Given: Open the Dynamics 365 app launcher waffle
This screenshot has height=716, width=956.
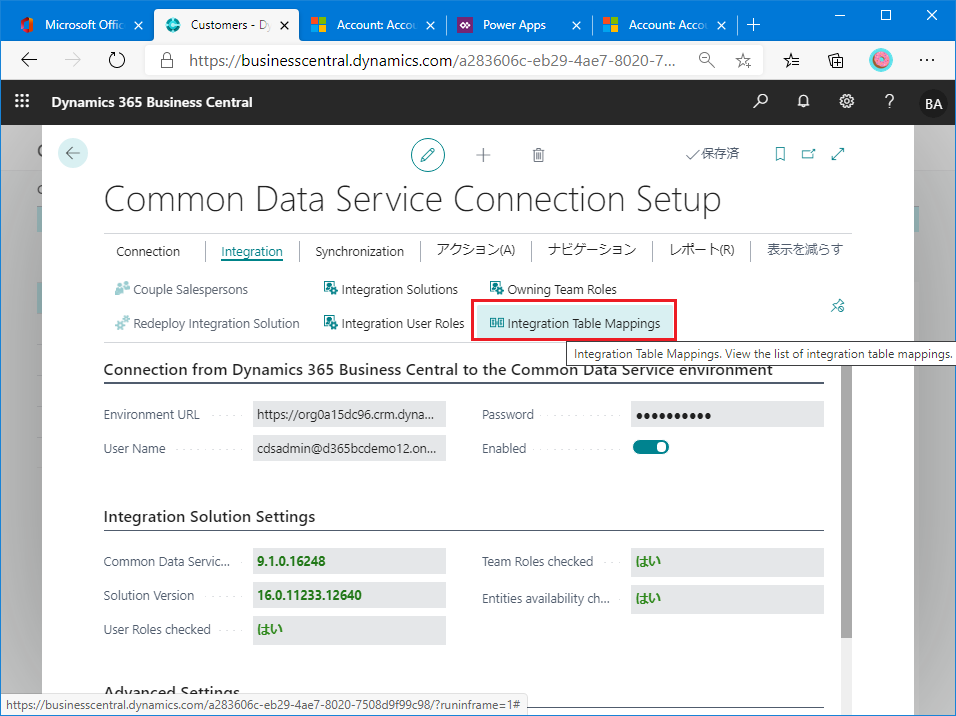Looking at the screenshot, I should point(22,101).
